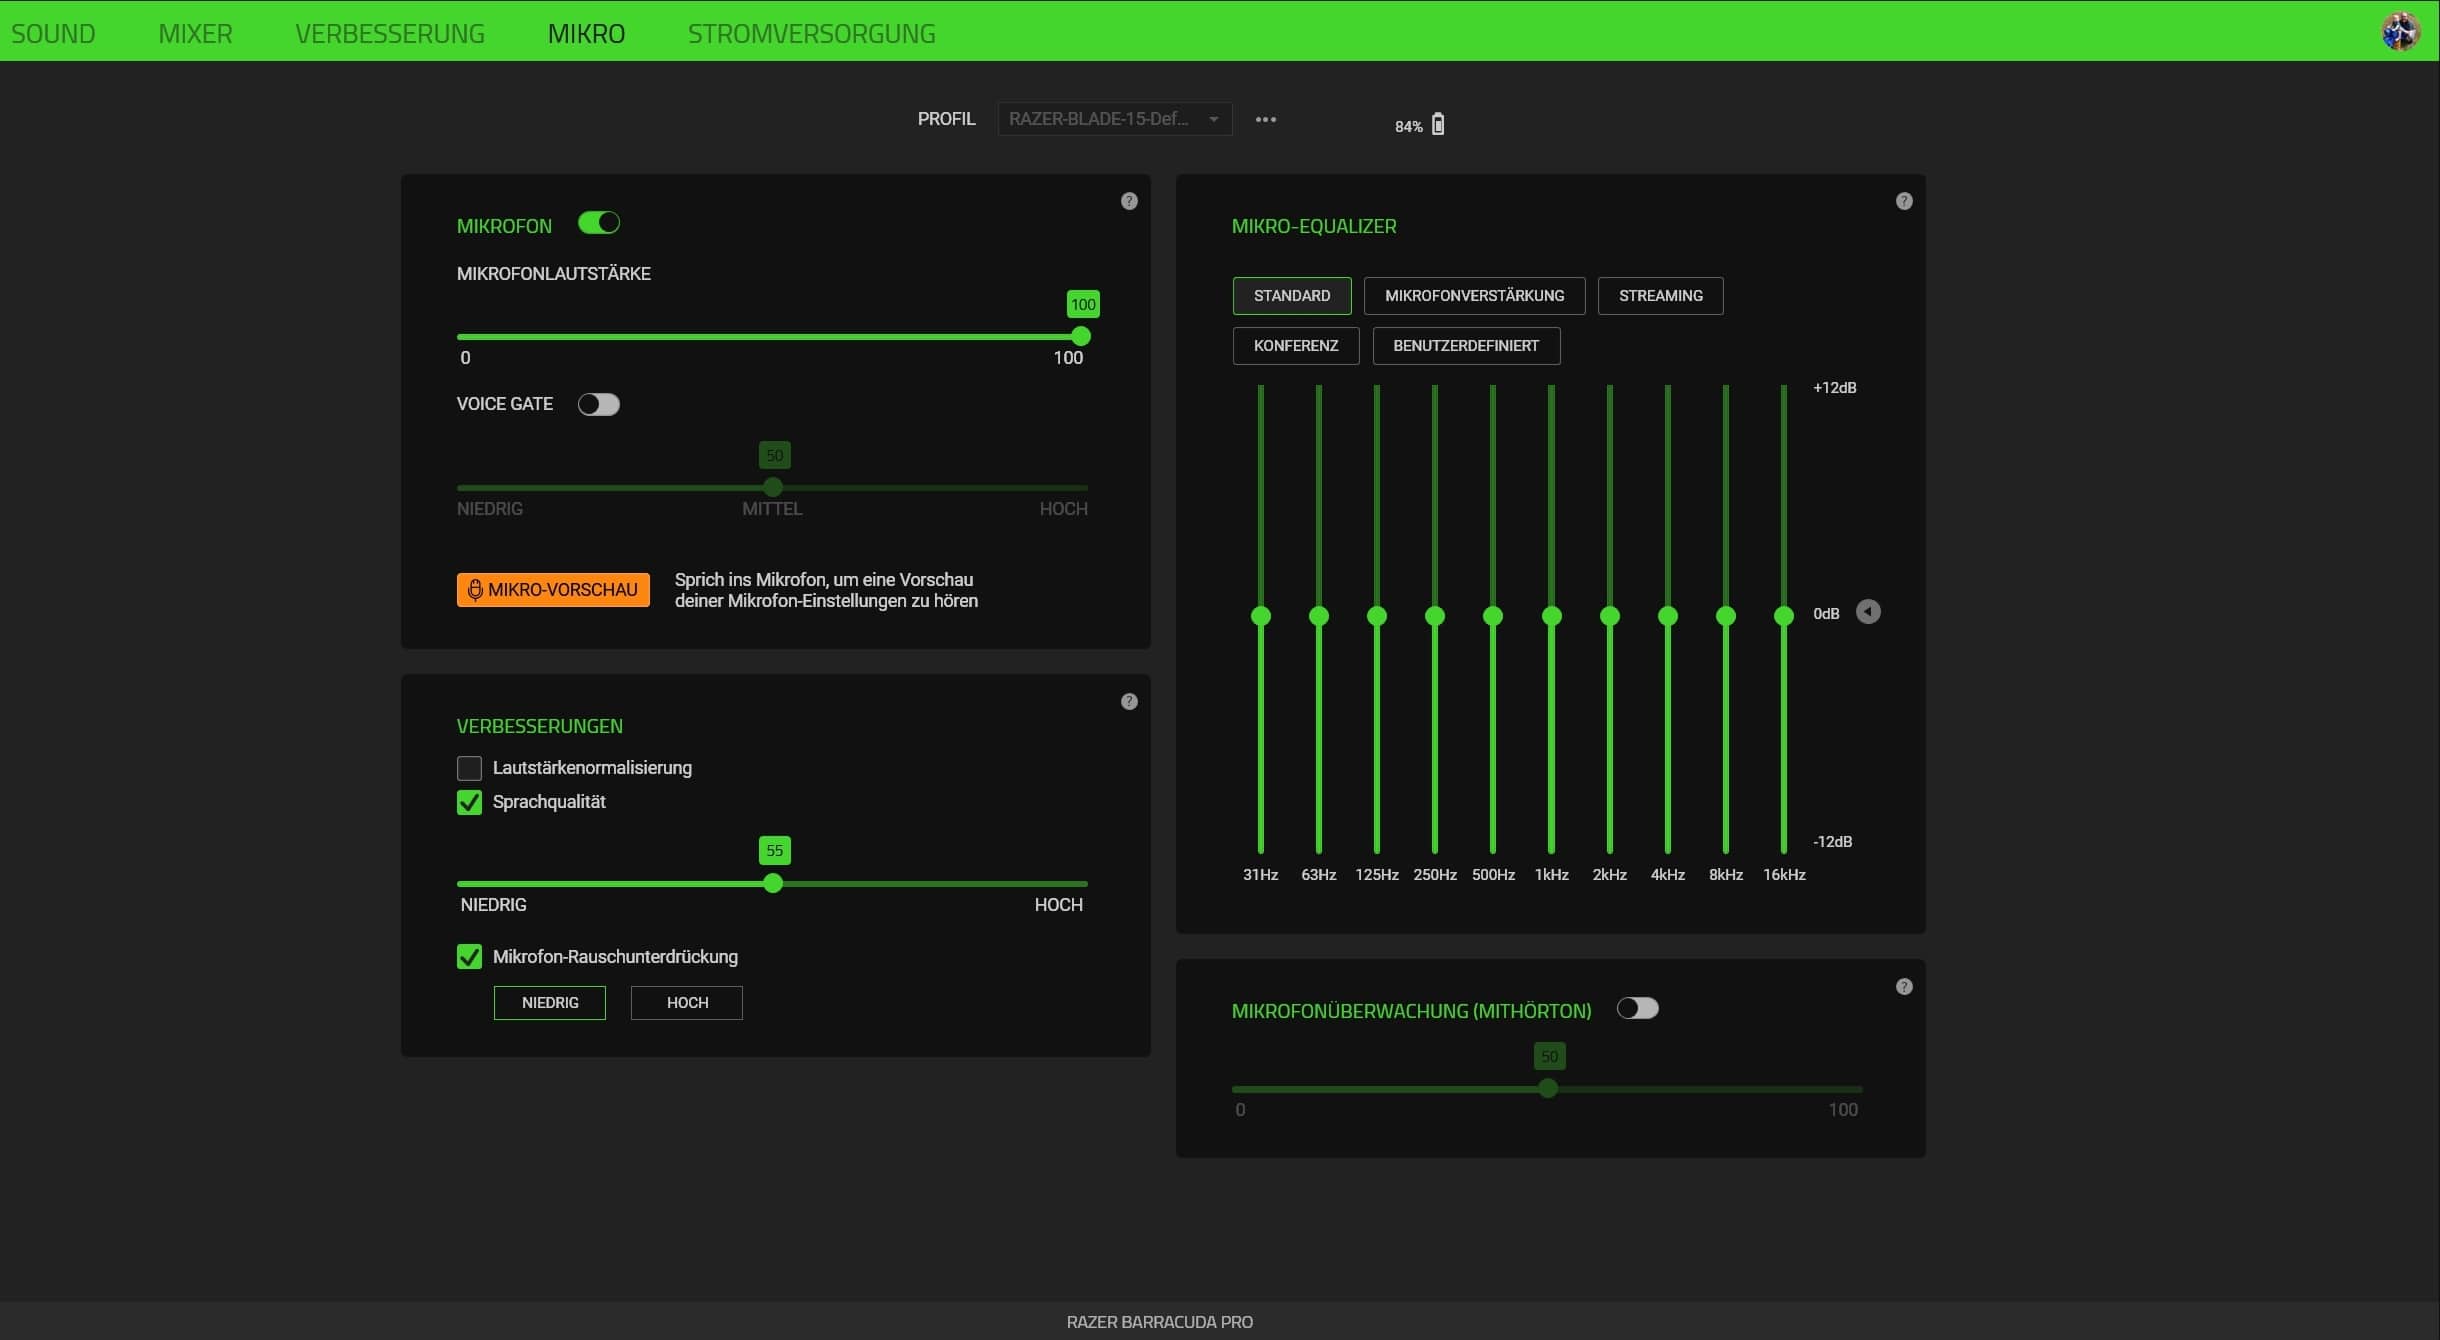Click the Mikrofon panel help icon

(1129, 201)
